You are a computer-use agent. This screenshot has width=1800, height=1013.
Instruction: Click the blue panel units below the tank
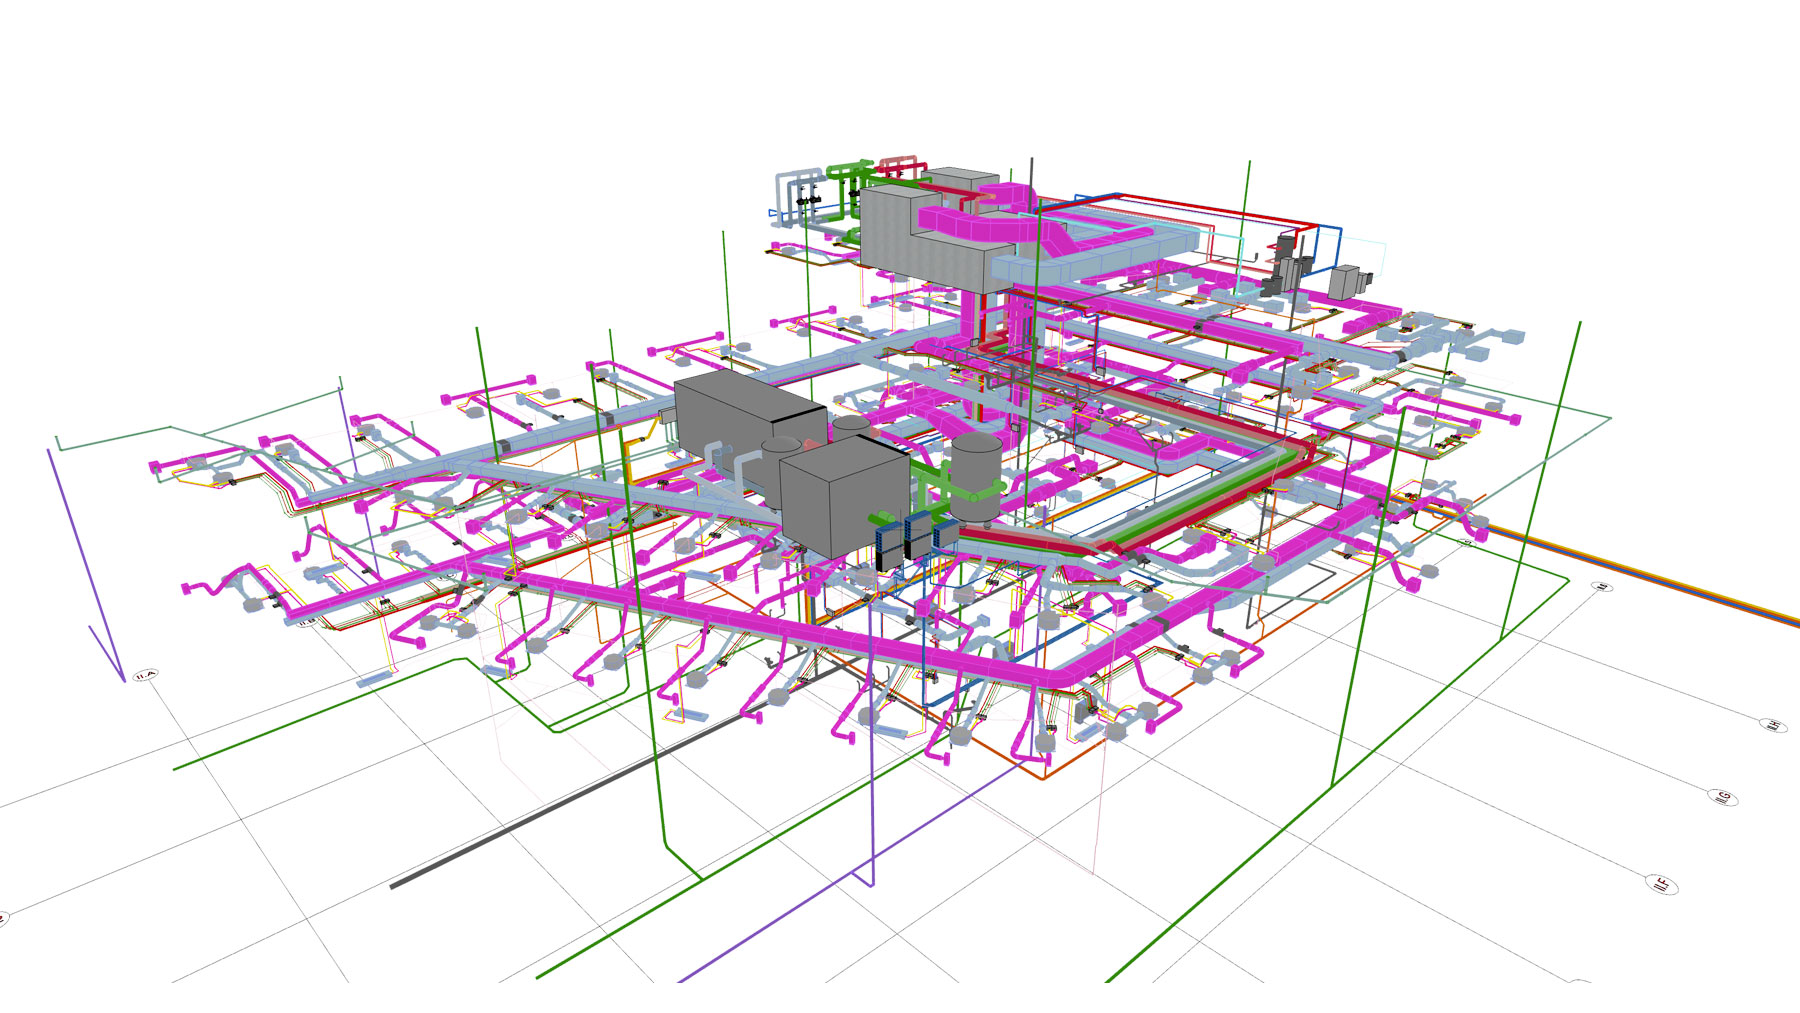click(x=913, y=540)
